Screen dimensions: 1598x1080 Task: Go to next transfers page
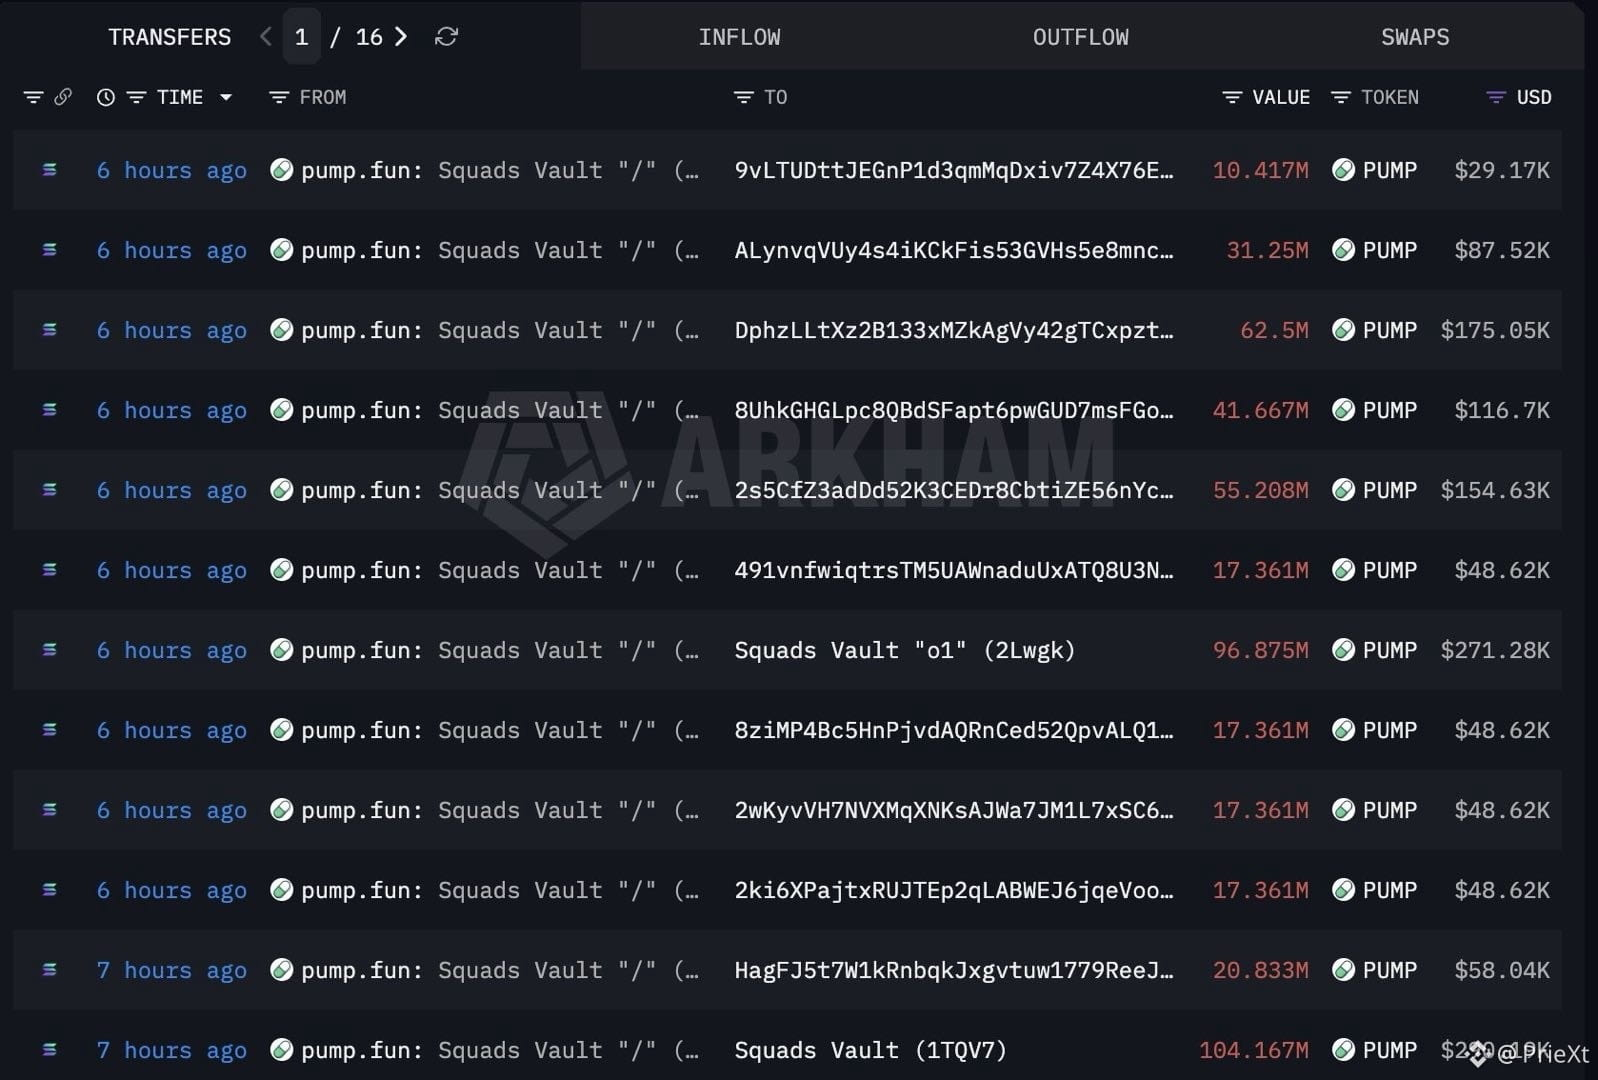[401, 37]
